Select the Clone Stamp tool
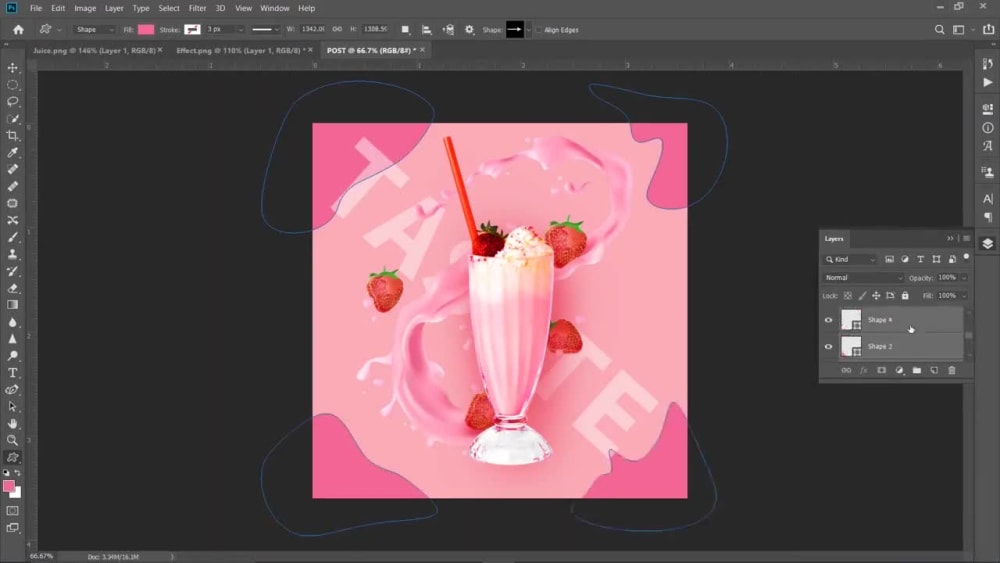Viewport: 1000px width, 563px height. point(12,254)
